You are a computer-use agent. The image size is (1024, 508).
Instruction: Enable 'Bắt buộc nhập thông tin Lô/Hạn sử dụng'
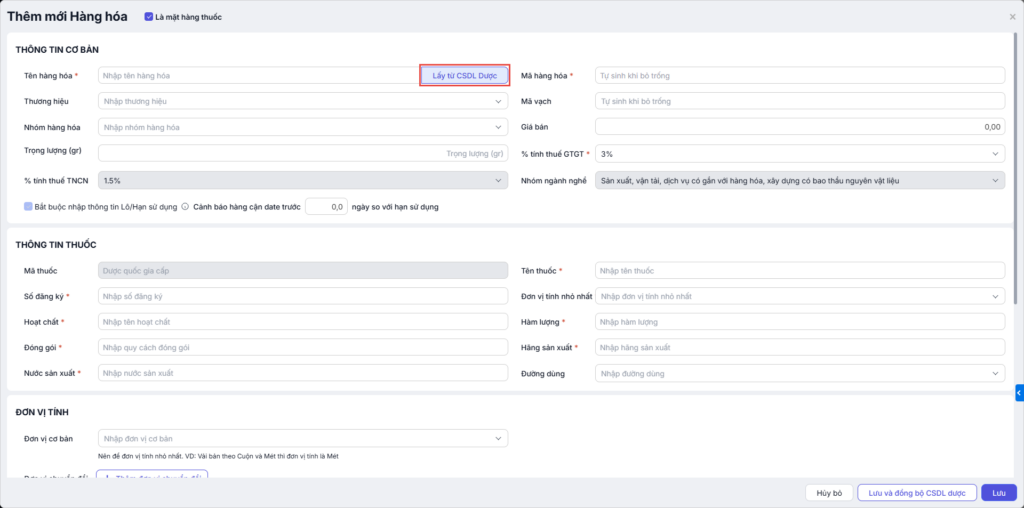28,207
